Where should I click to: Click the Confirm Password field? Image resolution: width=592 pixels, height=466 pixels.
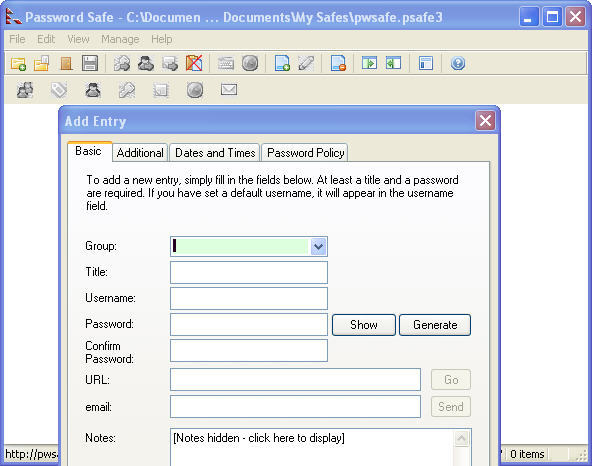(x=249, y=350)
